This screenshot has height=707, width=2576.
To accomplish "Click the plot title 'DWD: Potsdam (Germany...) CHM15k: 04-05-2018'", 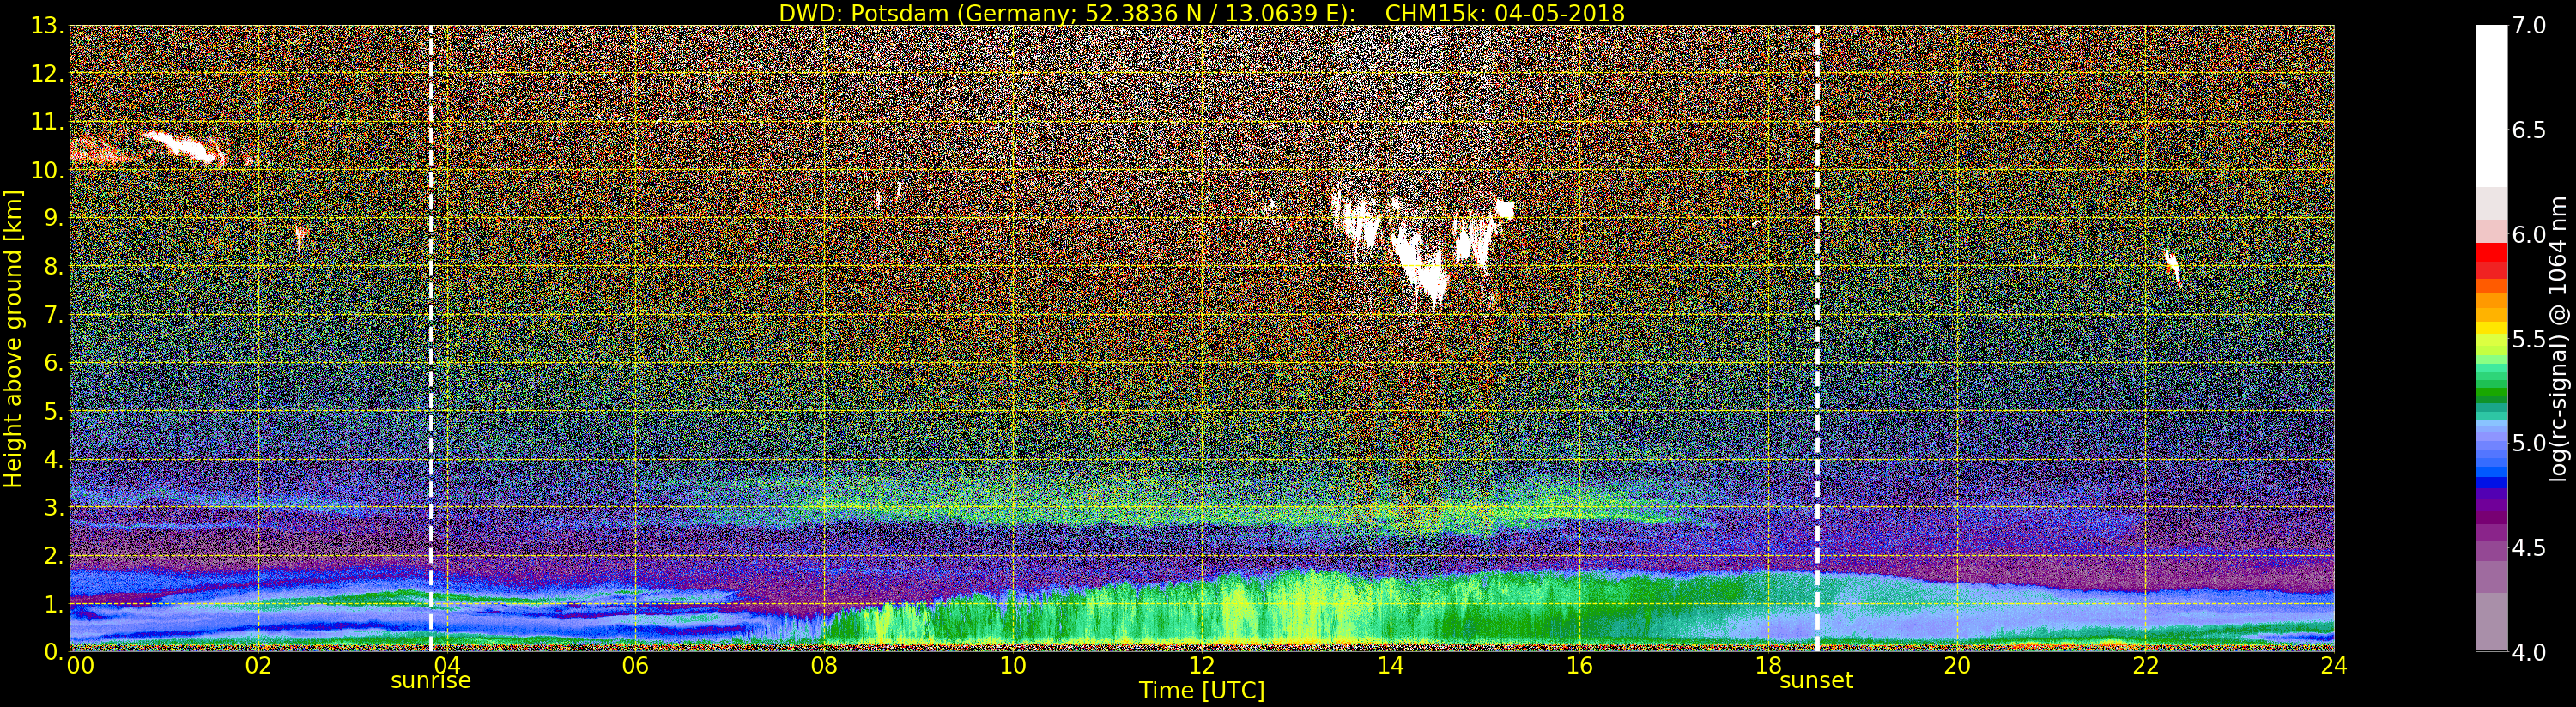I will pos(1201,13).
